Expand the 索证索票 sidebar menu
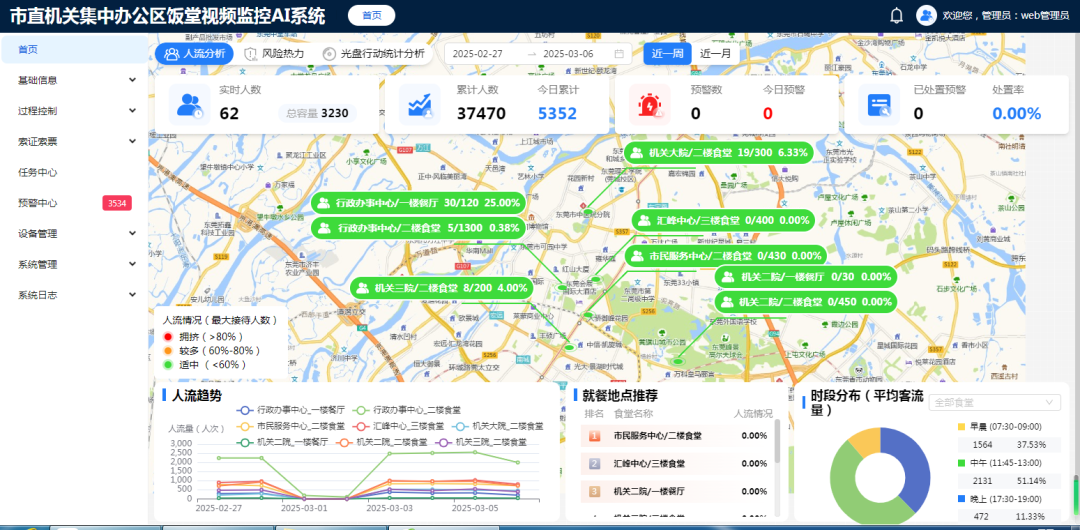 point(74,141)
